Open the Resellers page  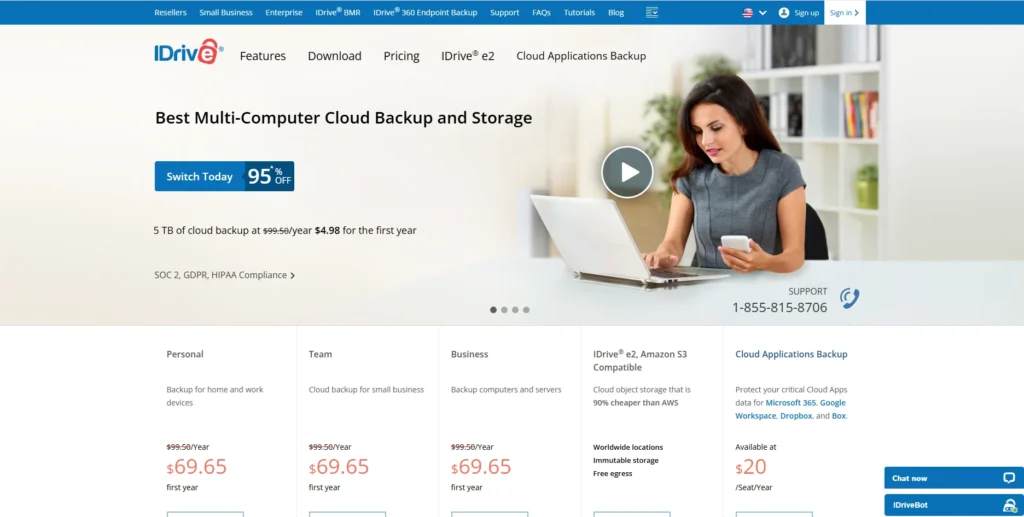(x=170, y=12)
